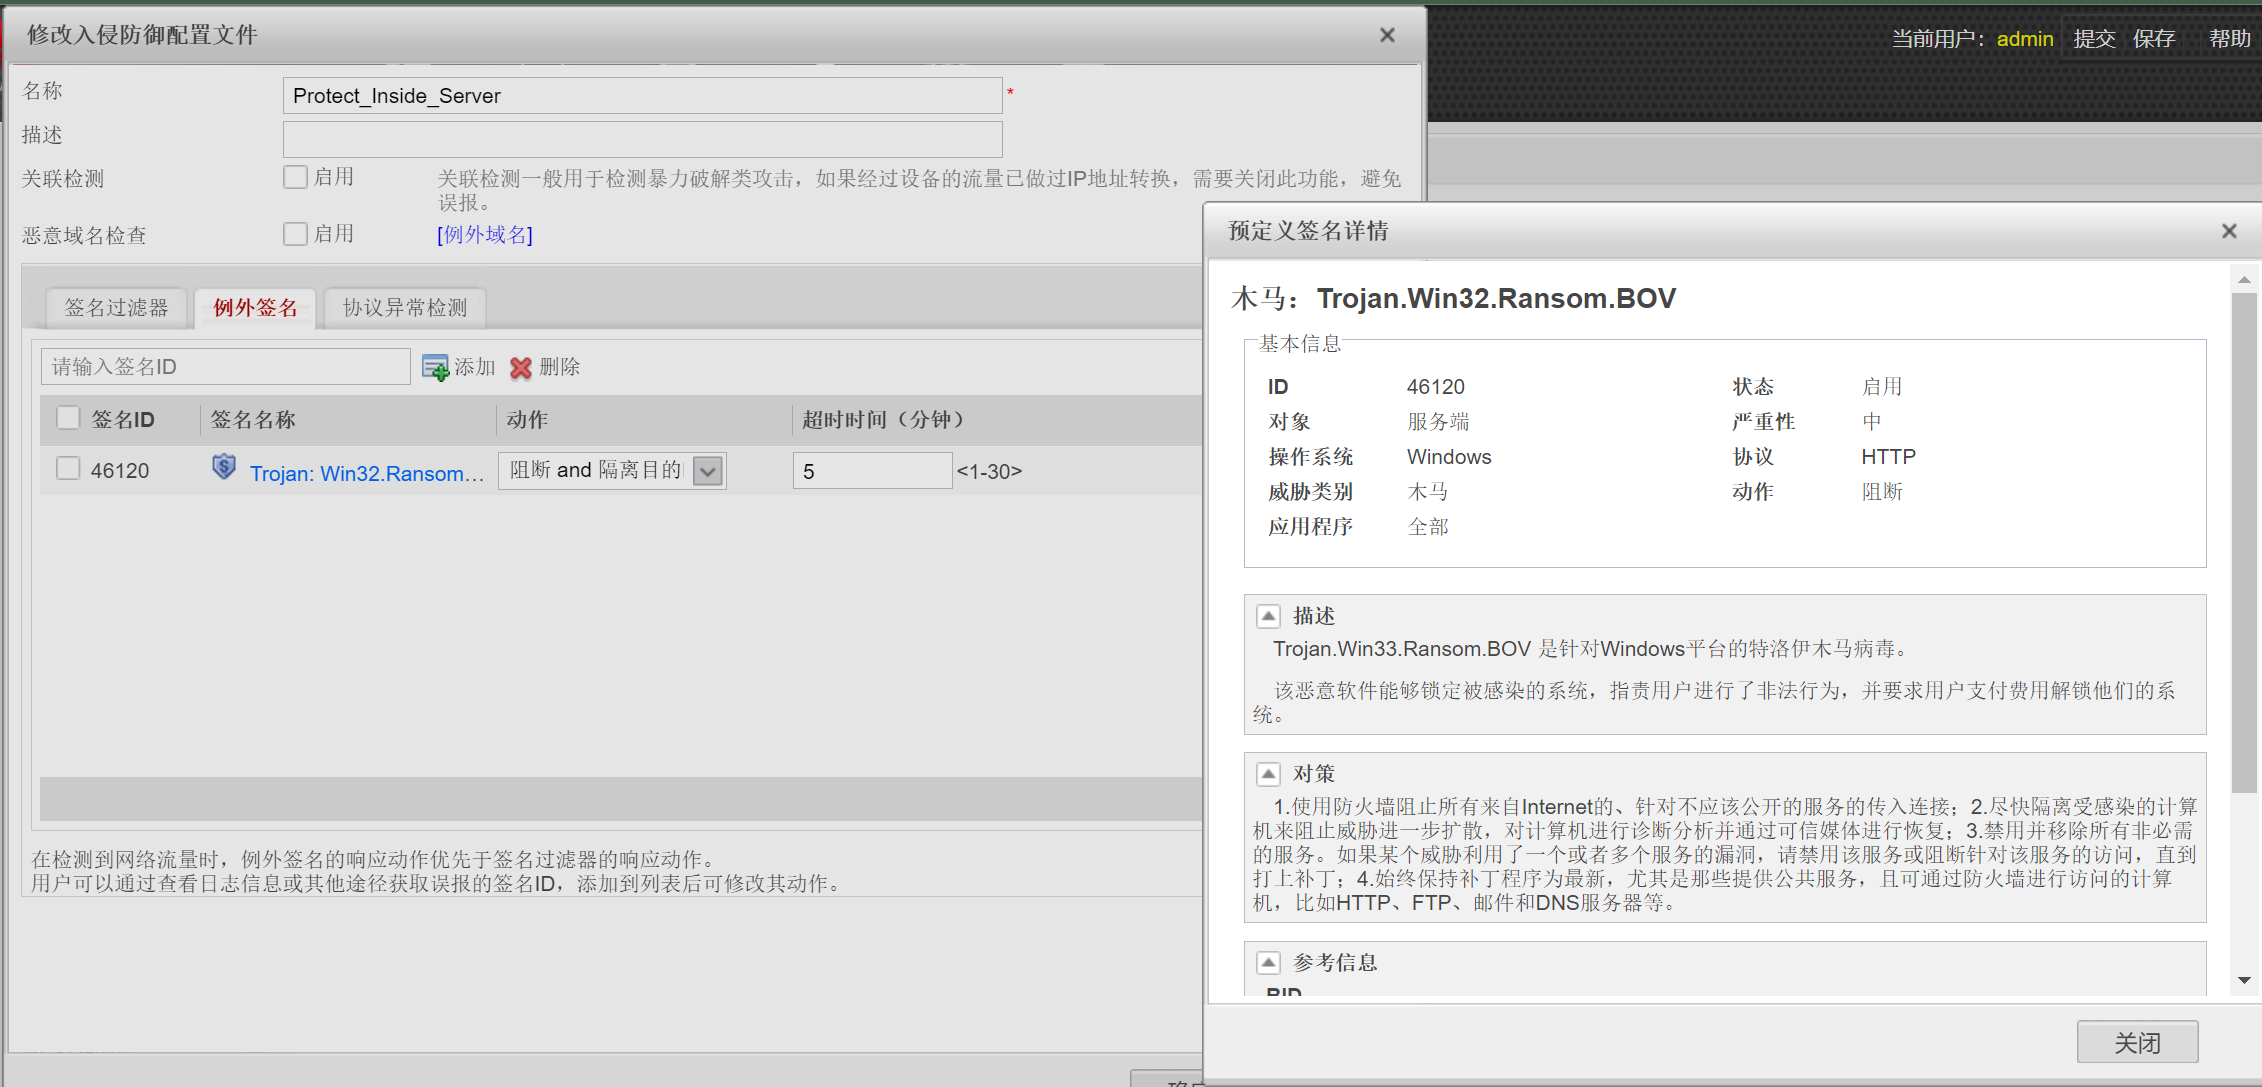Click the timeout minutes field showing 5

[872, 471]
